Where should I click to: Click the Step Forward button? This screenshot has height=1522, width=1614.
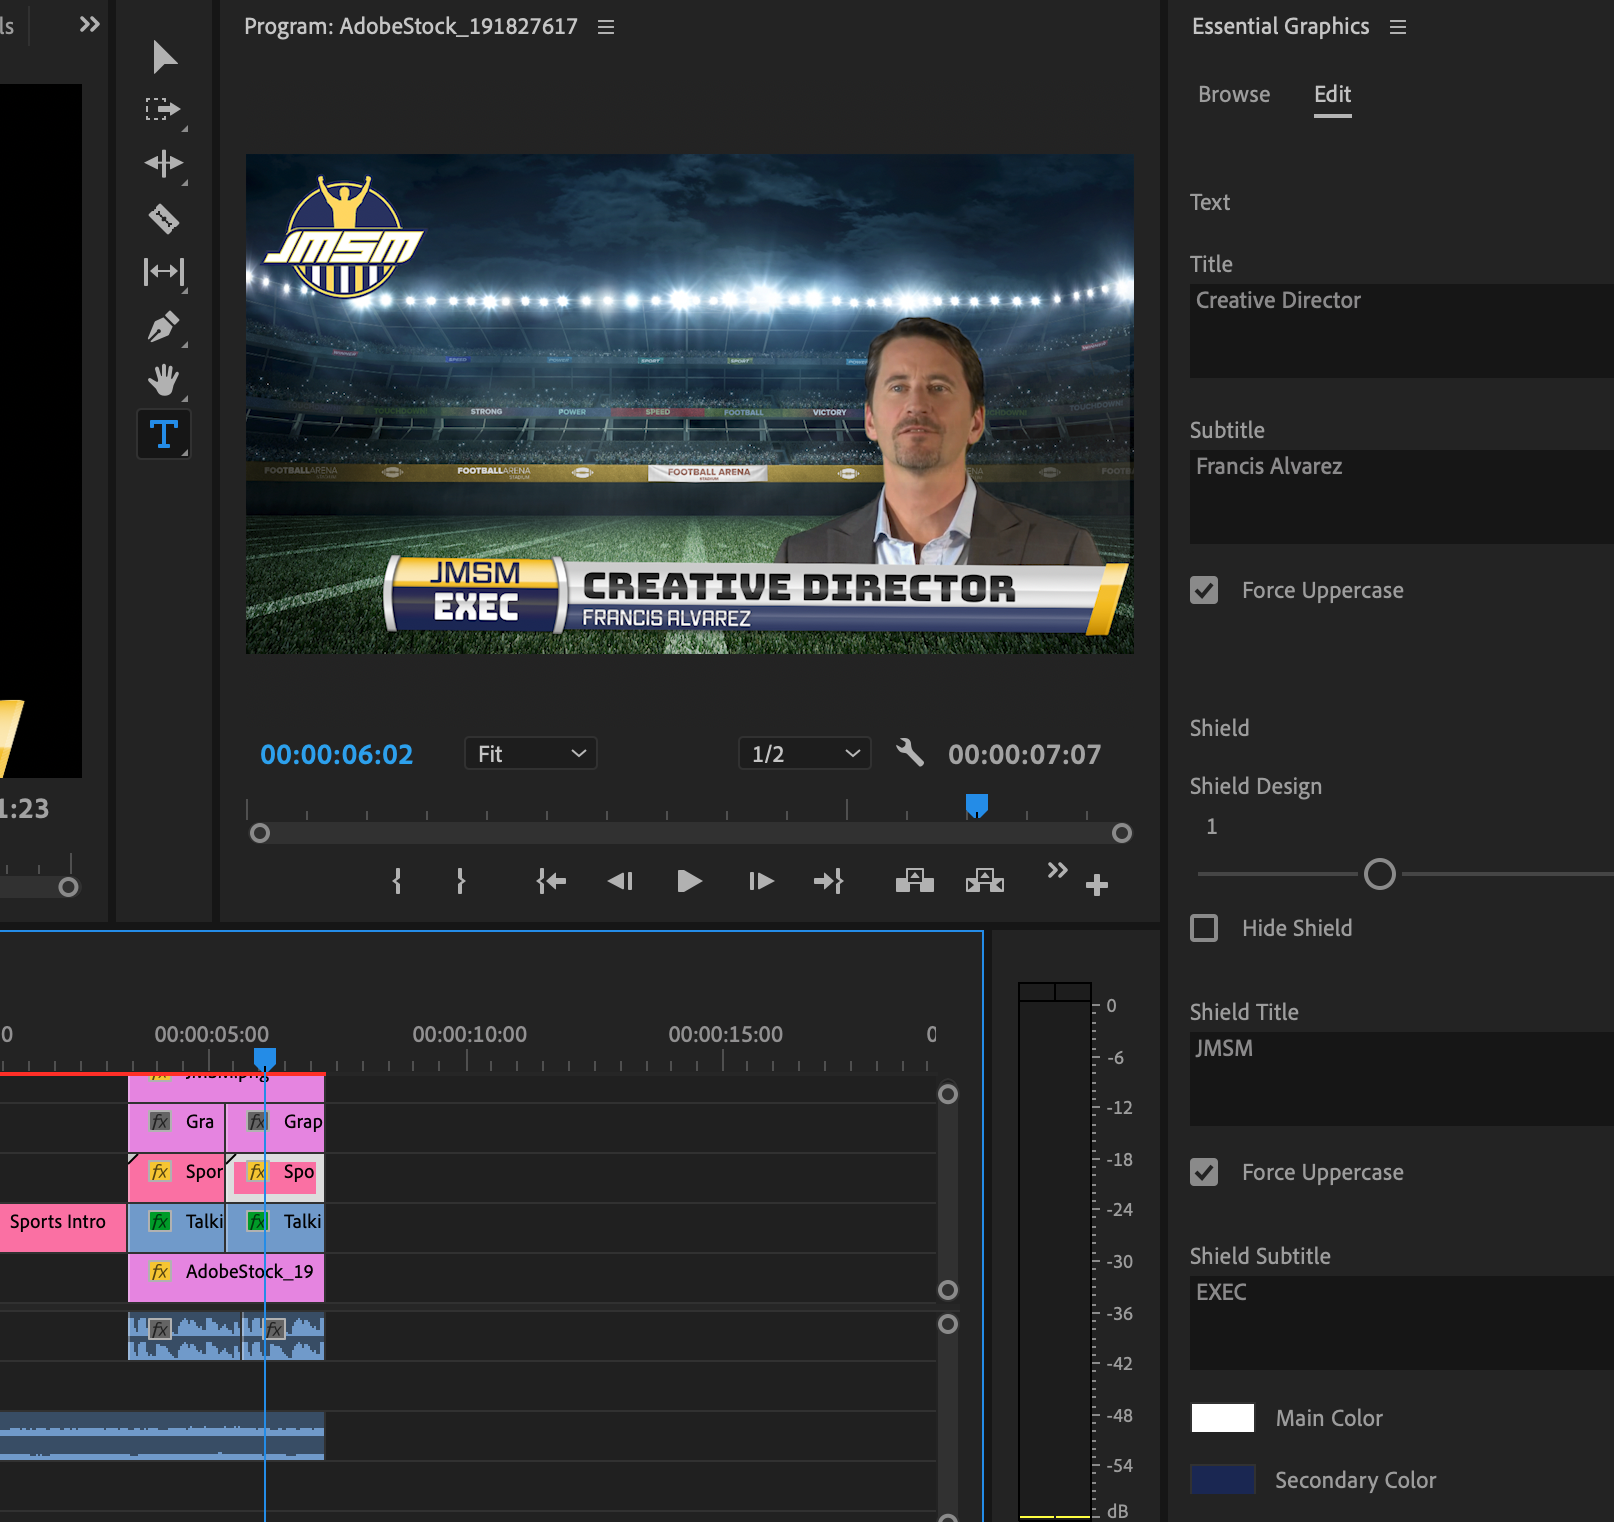coord(760,881)
